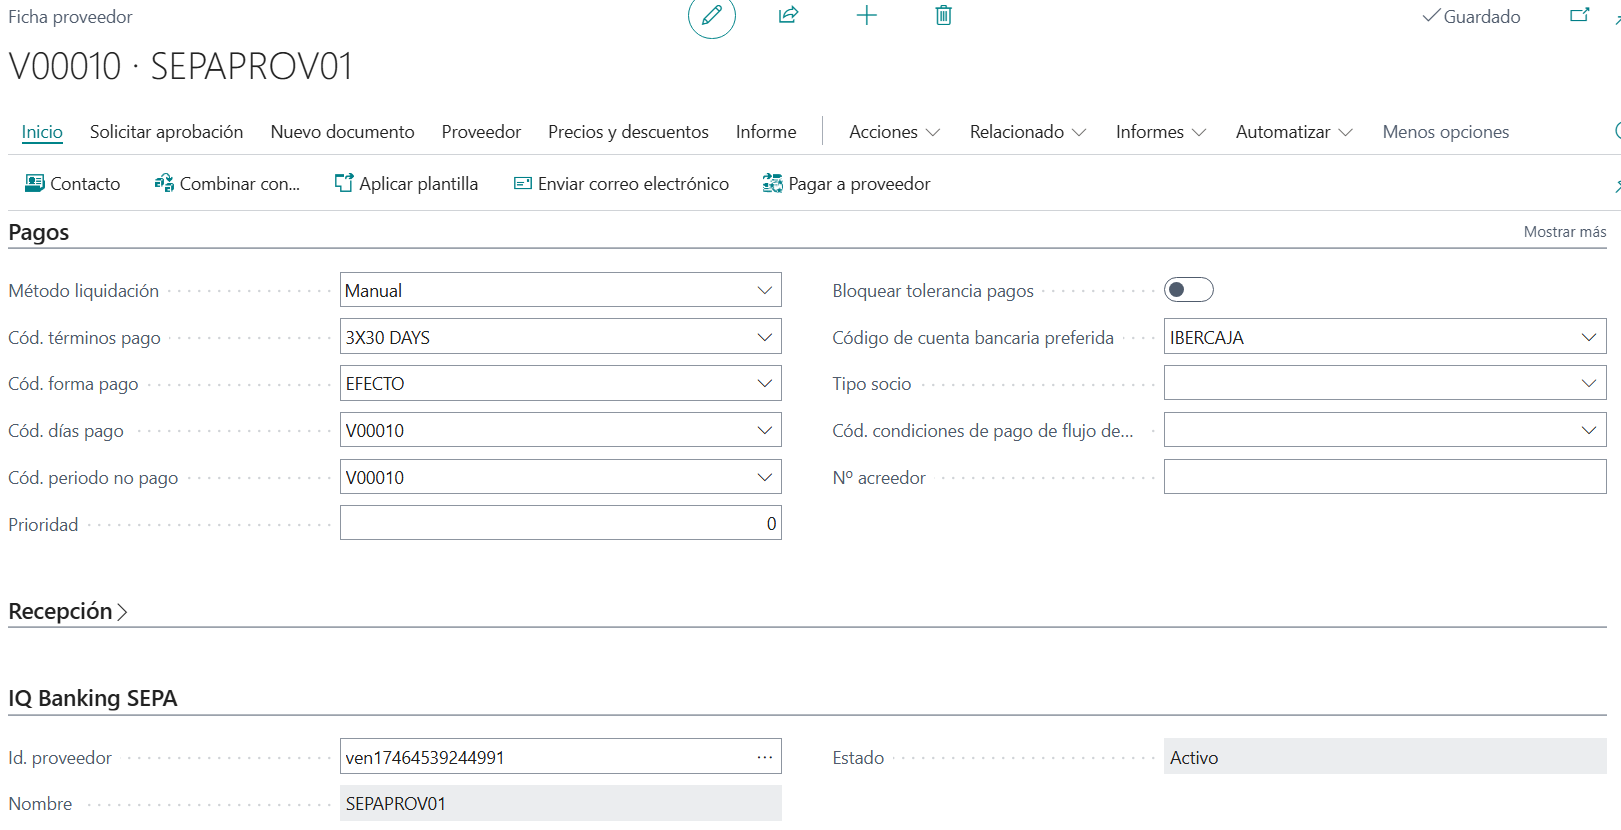Click Combinar con... action

pyautogui.click(x=227, y=184)
